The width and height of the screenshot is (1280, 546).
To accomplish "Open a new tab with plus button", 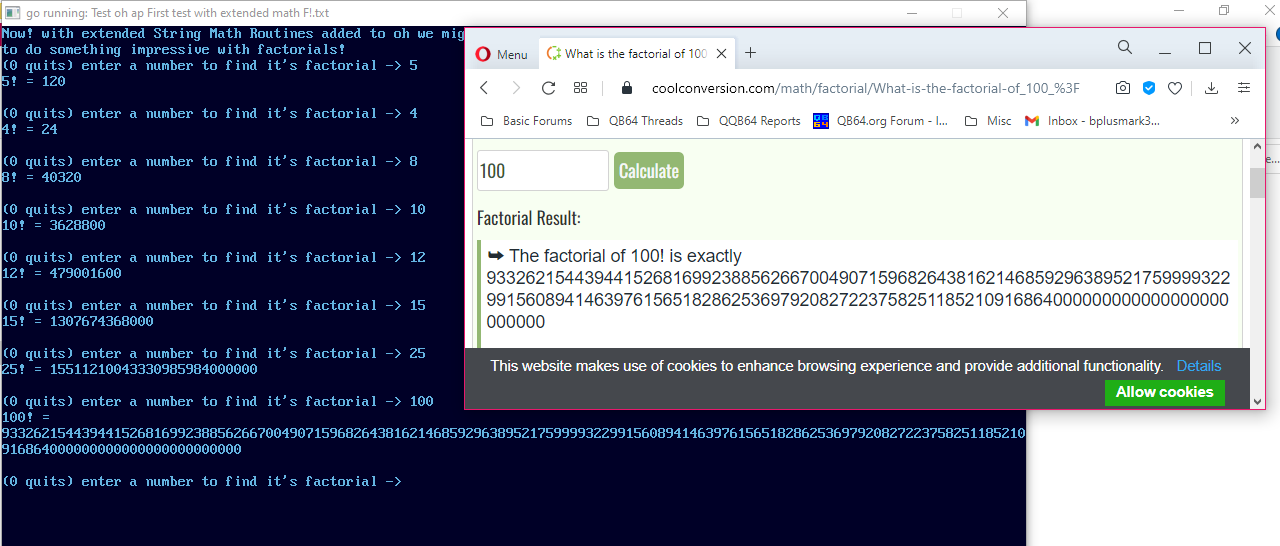I will (750, 53).
